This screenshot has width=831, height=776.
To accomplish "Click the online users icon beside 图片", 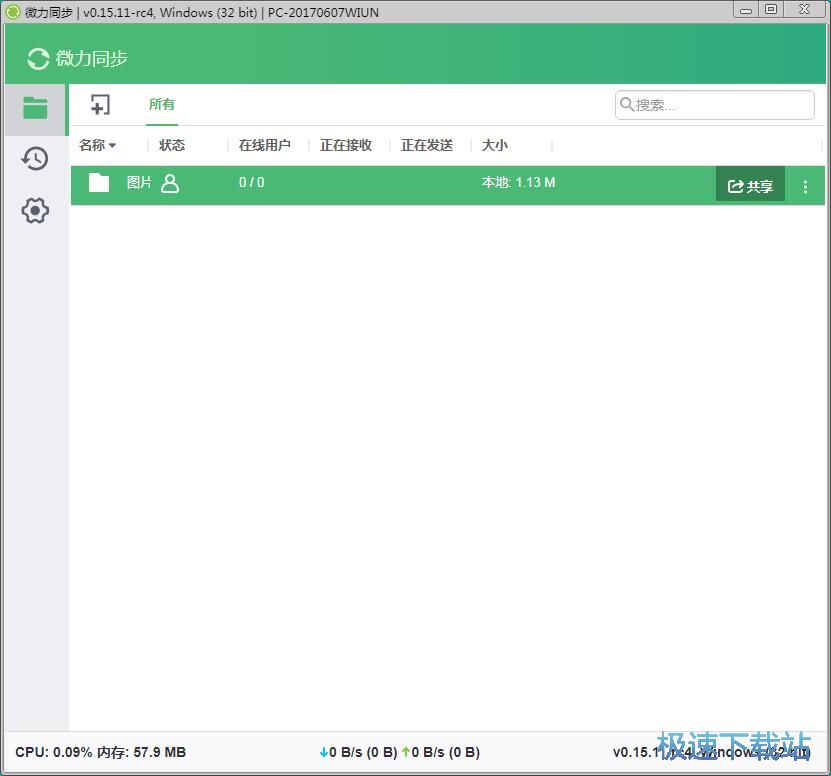I will coord(169,183).
